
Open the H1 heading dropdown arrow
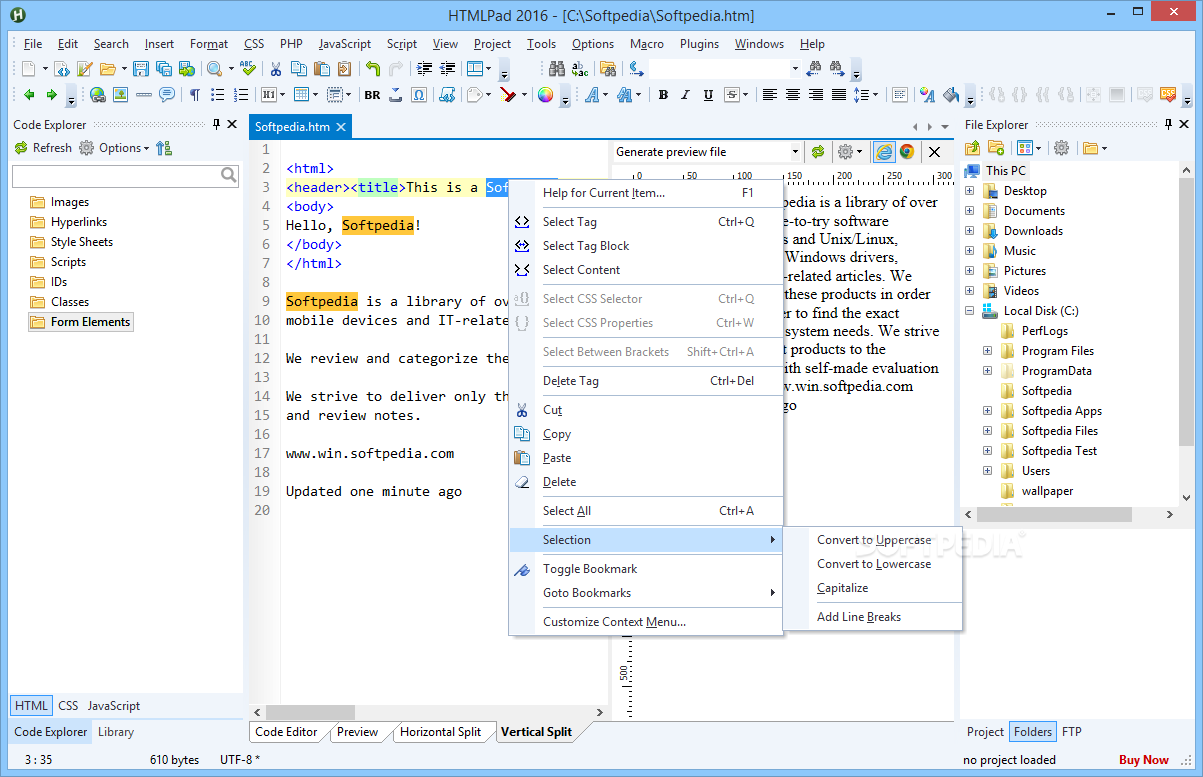pyautogui.click(x=282, y=95)
